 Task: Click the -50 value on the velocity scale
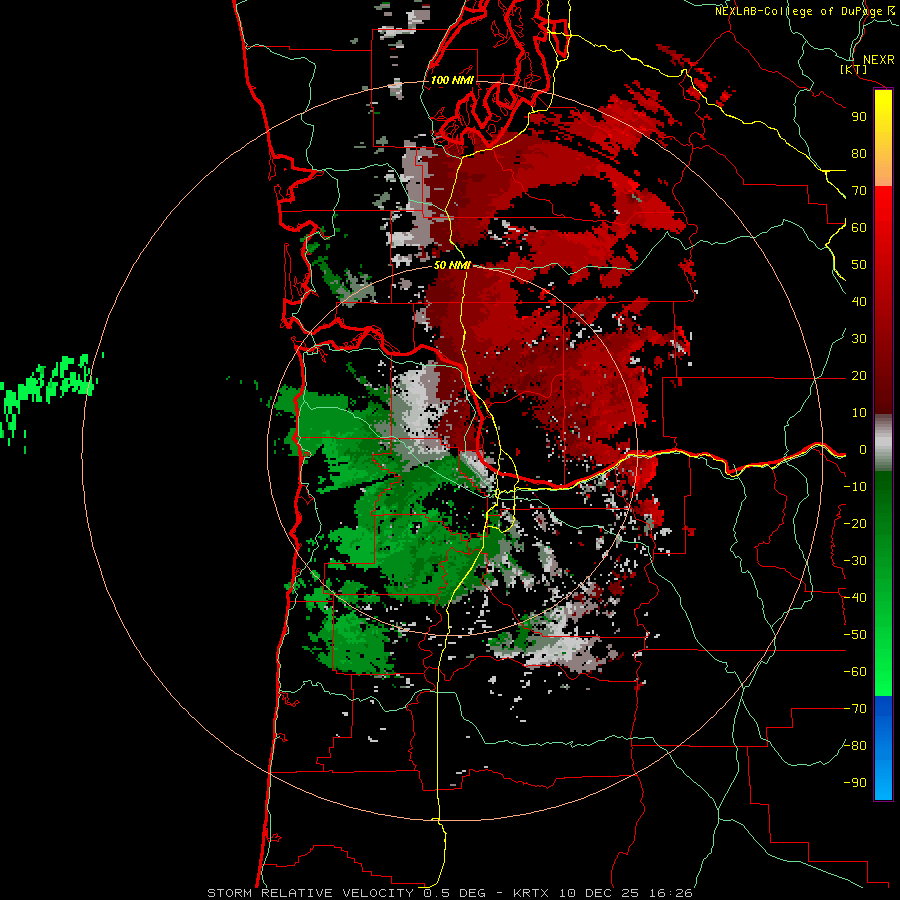tap(855, 635)
